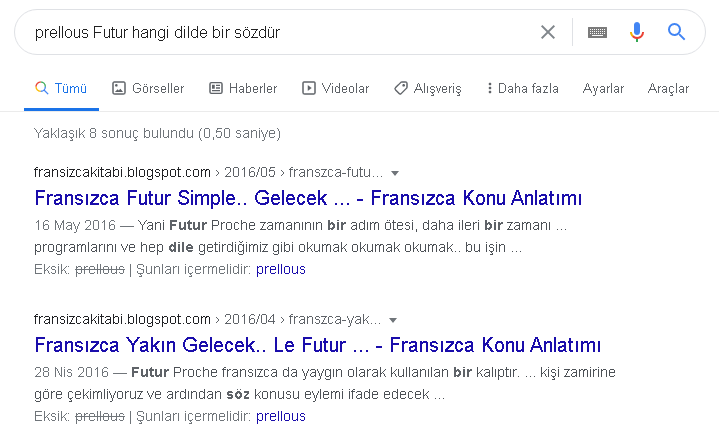Click the Haberler news icon

click(216, 88)
